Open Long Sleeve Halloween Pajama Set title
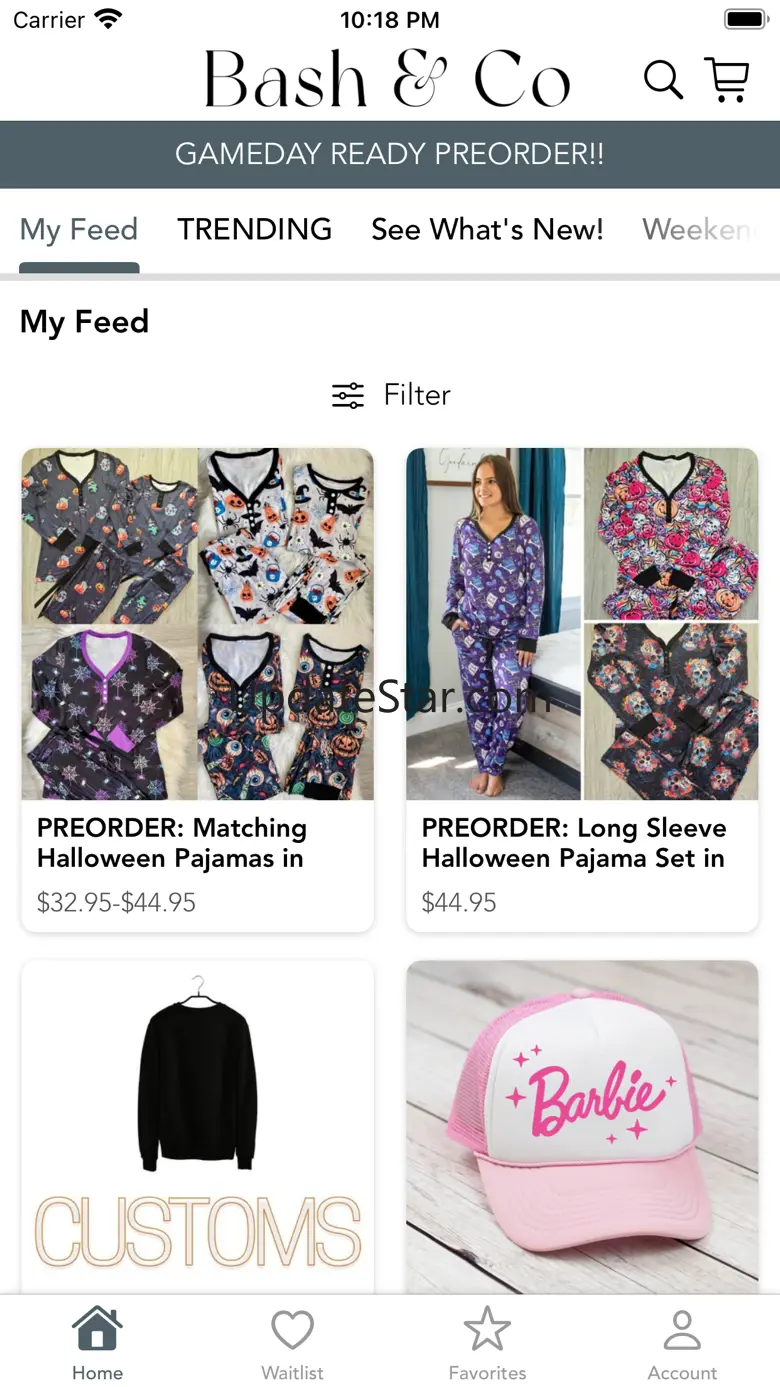Image resolution: width=780 pixels, height=1387 pixels. tap(573, 843)
